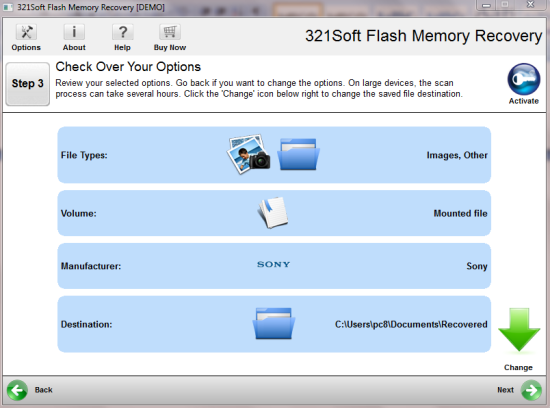
Task: Close the 321Soft window
Action: [531, 5]
